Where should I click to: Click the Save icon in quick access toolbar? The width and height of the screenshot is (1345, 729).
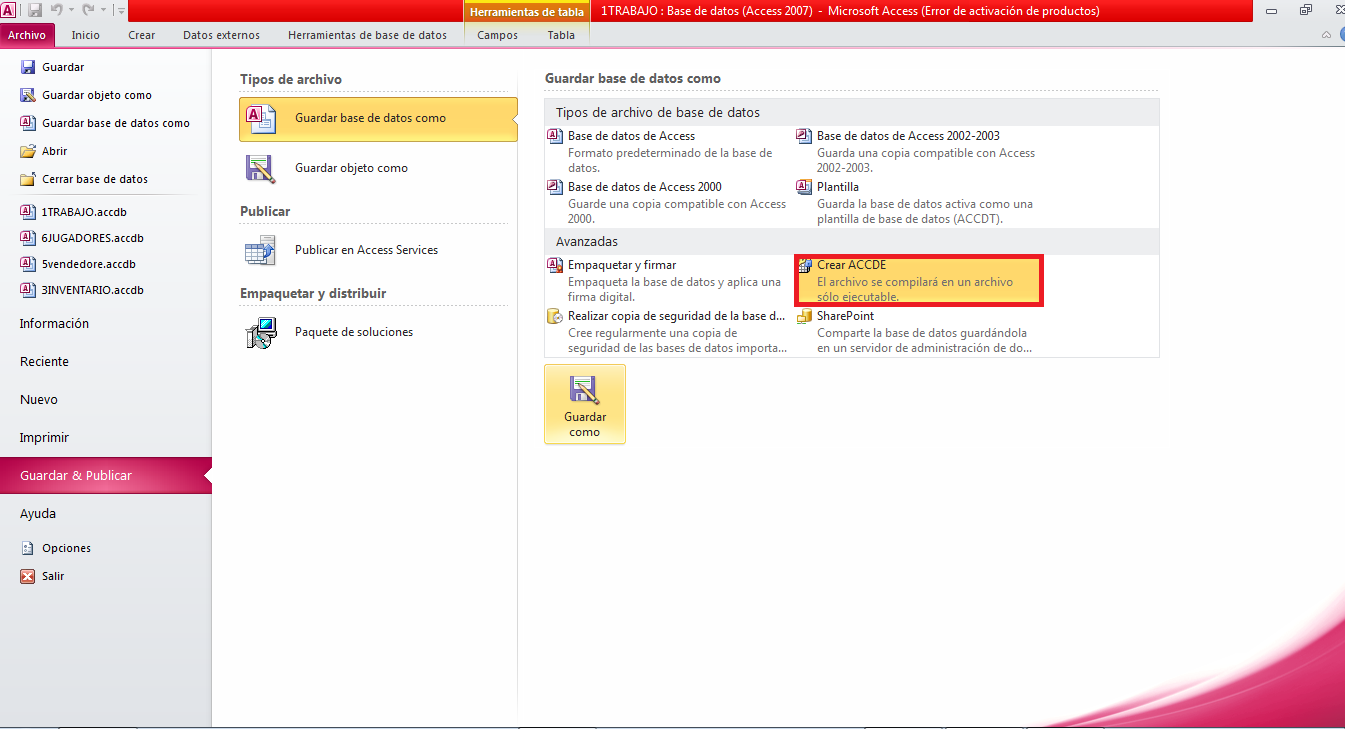34,9
